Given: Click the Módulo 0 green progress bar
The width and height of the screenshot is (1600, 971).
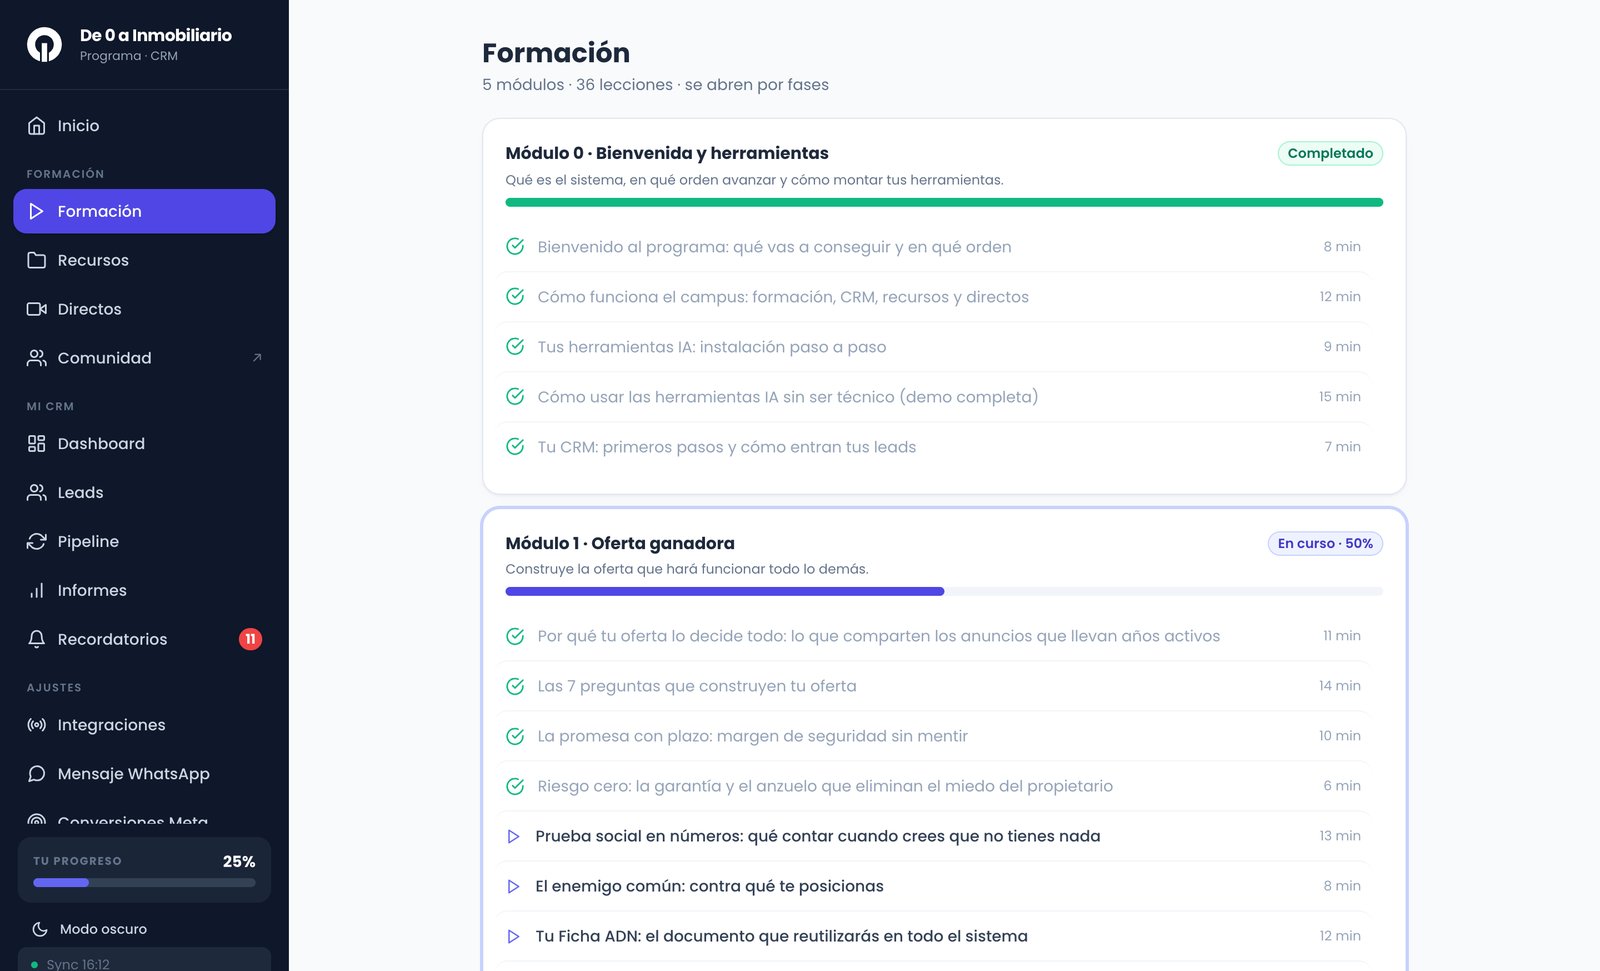Looking at the screenshot, I should (944, 202).
